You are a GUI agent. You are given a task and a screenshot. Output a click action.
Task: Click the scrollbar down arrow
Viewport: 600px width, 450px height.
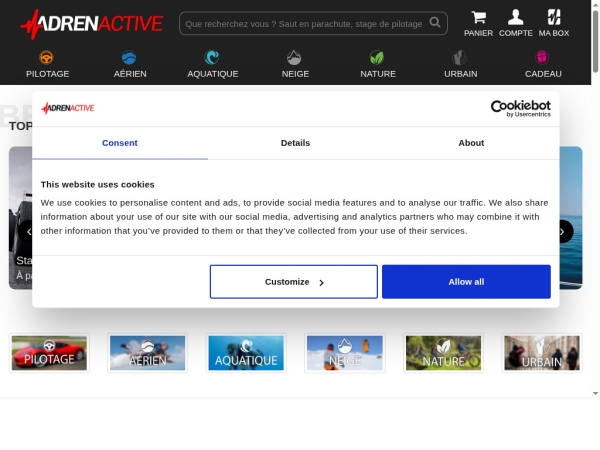pyautogui.click(x=595, y=393)
